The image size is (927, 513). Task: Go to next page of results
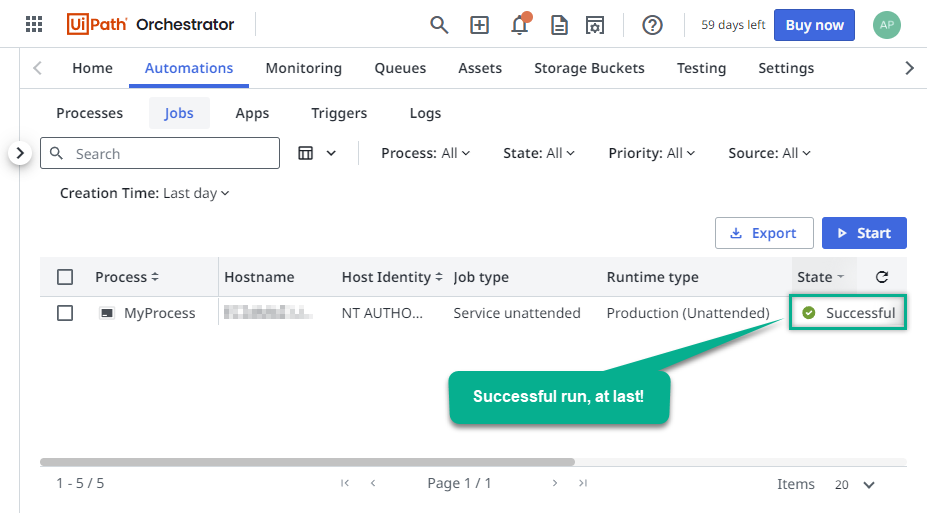pyautogui.click(x=555, y=483)
